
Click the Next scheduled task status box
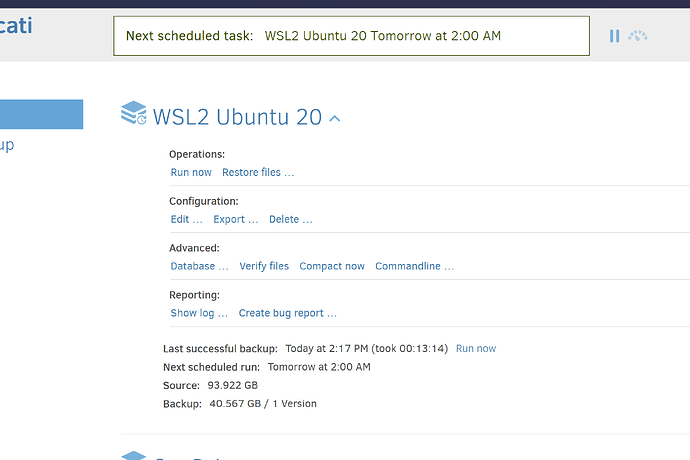tap(351, 36)
